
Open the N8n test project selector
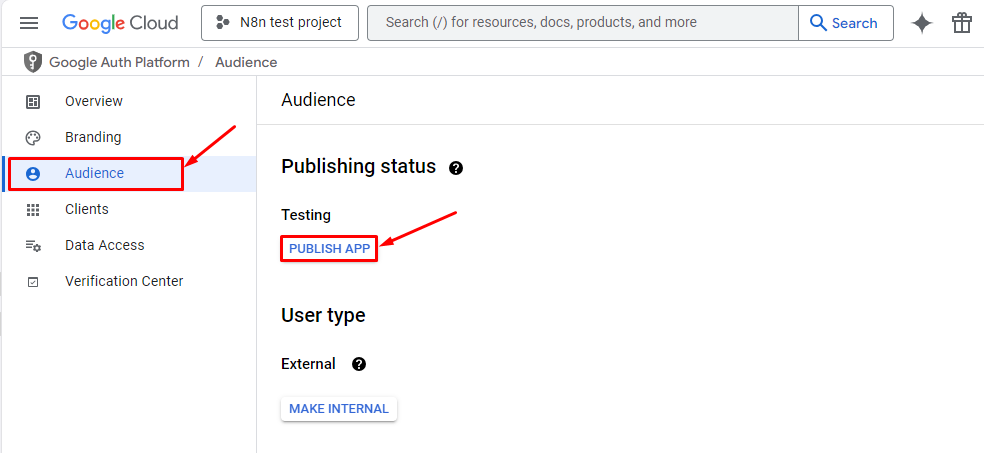click(x=280, y=23)
